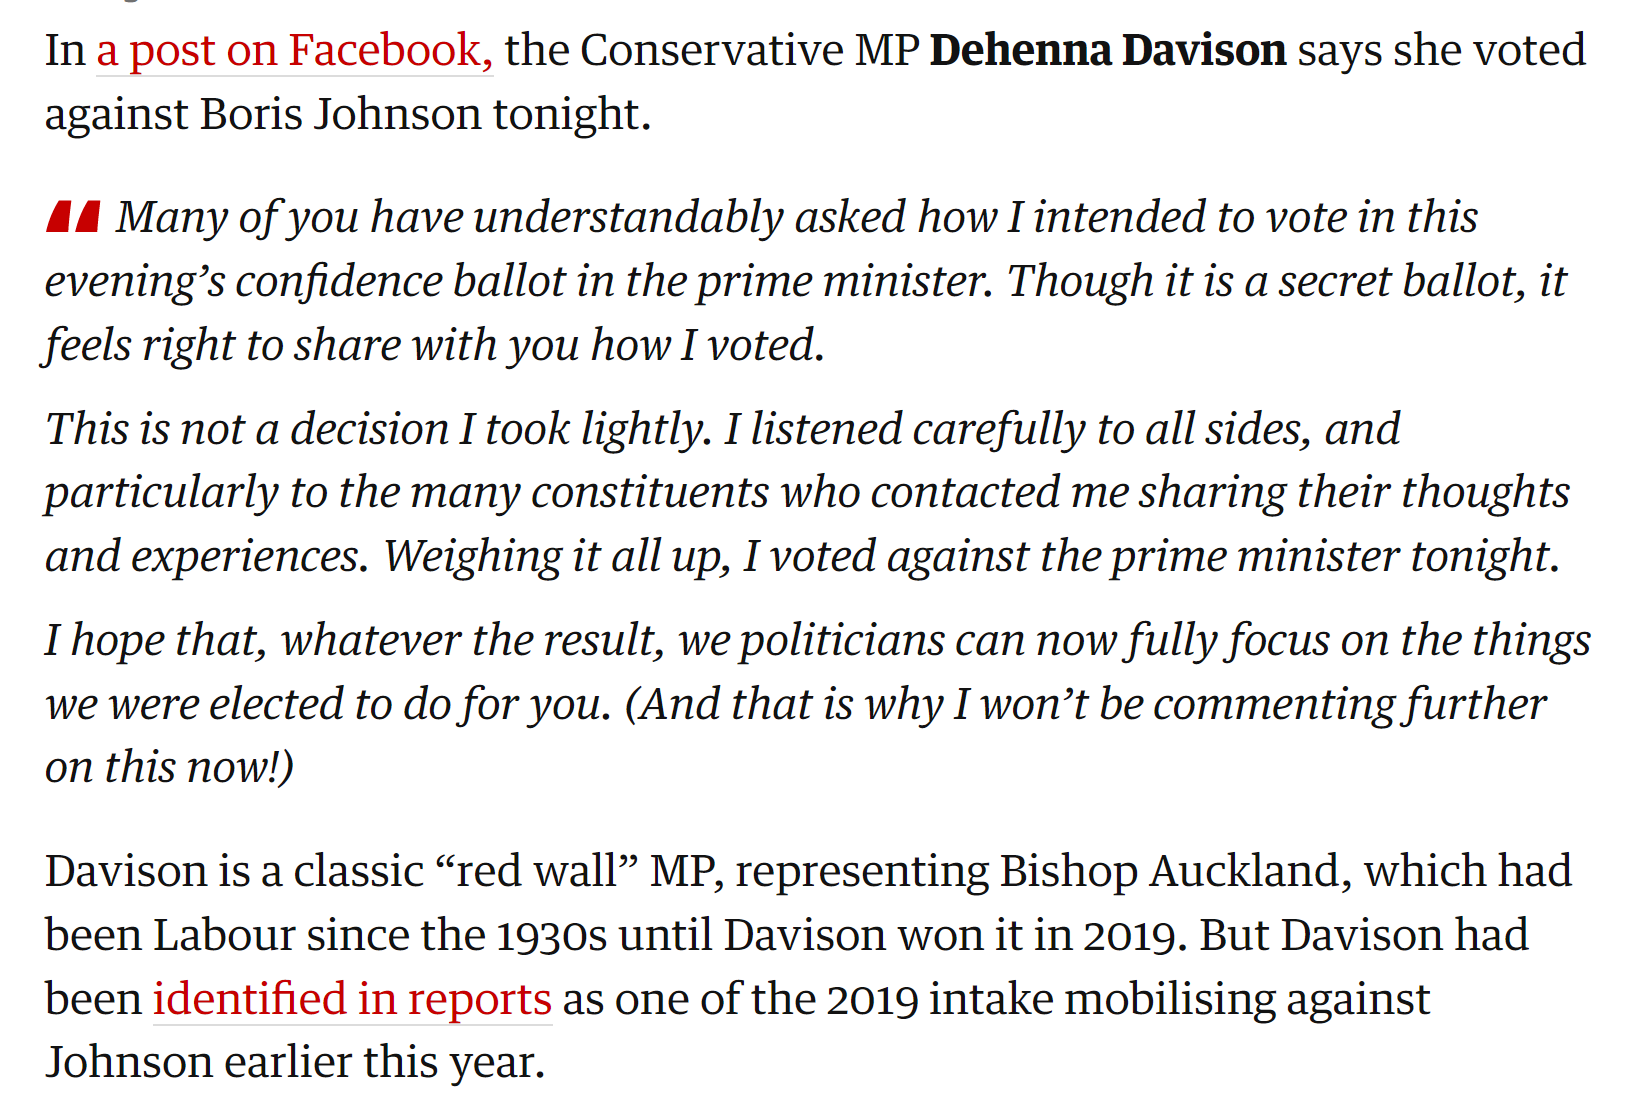Click the red quotation mark icon

coord(73,217)
